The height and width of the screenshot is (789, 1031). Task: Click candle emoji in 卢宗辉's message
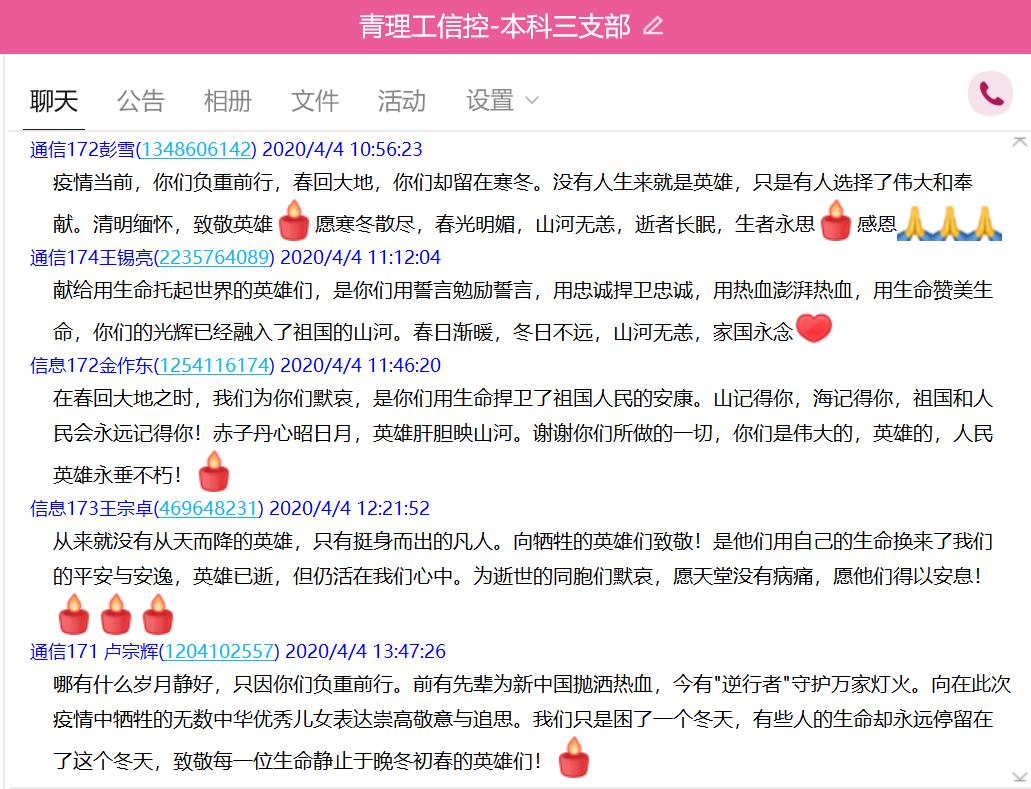pyautogui.click(x=573, y=758)
